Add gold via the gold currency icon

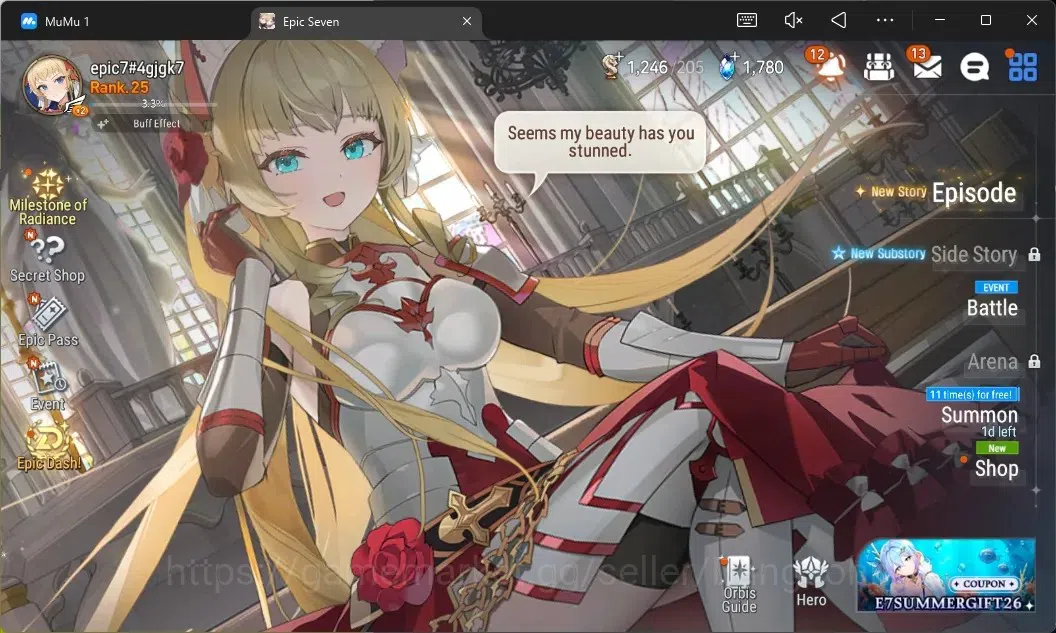click(x=612, y=67)
